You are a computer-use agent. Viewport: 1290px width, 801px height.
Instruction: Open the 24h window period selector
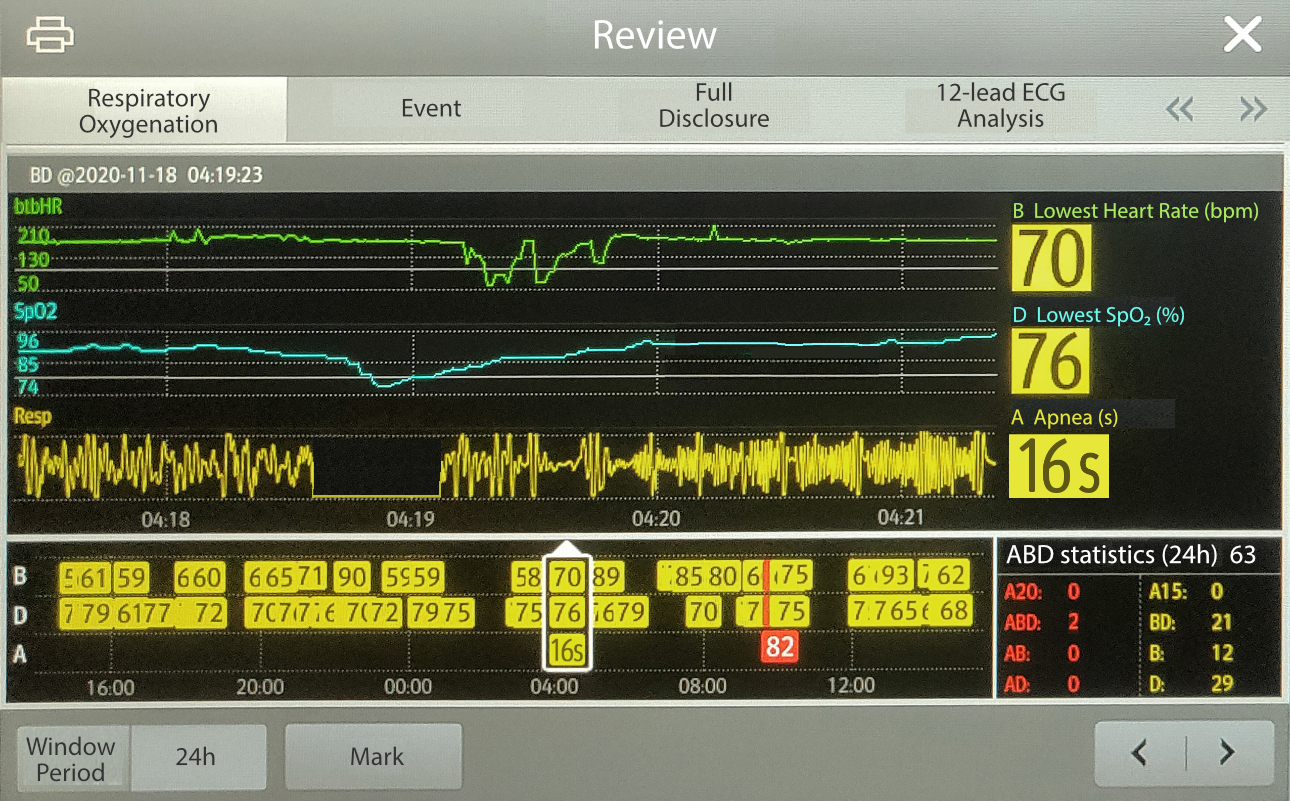pyautogui.click(x=197, y=756)
